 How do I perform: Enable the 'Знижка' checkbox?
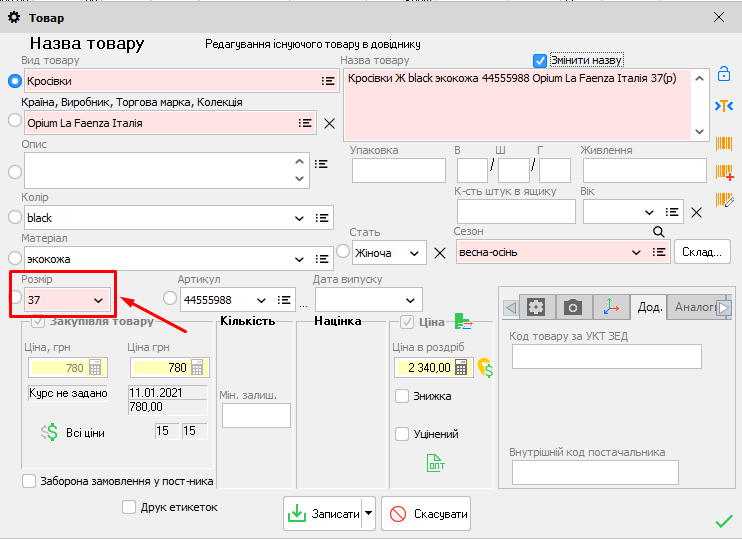402,396
